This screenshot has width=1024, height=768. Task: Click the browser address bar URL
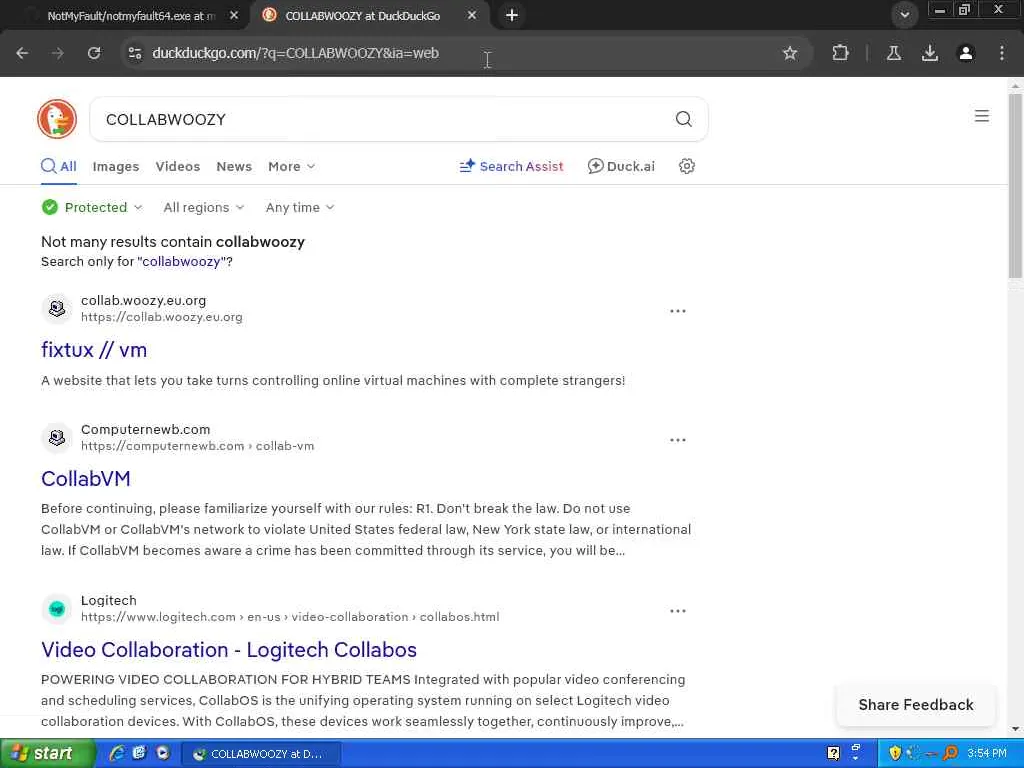(295, 53)
